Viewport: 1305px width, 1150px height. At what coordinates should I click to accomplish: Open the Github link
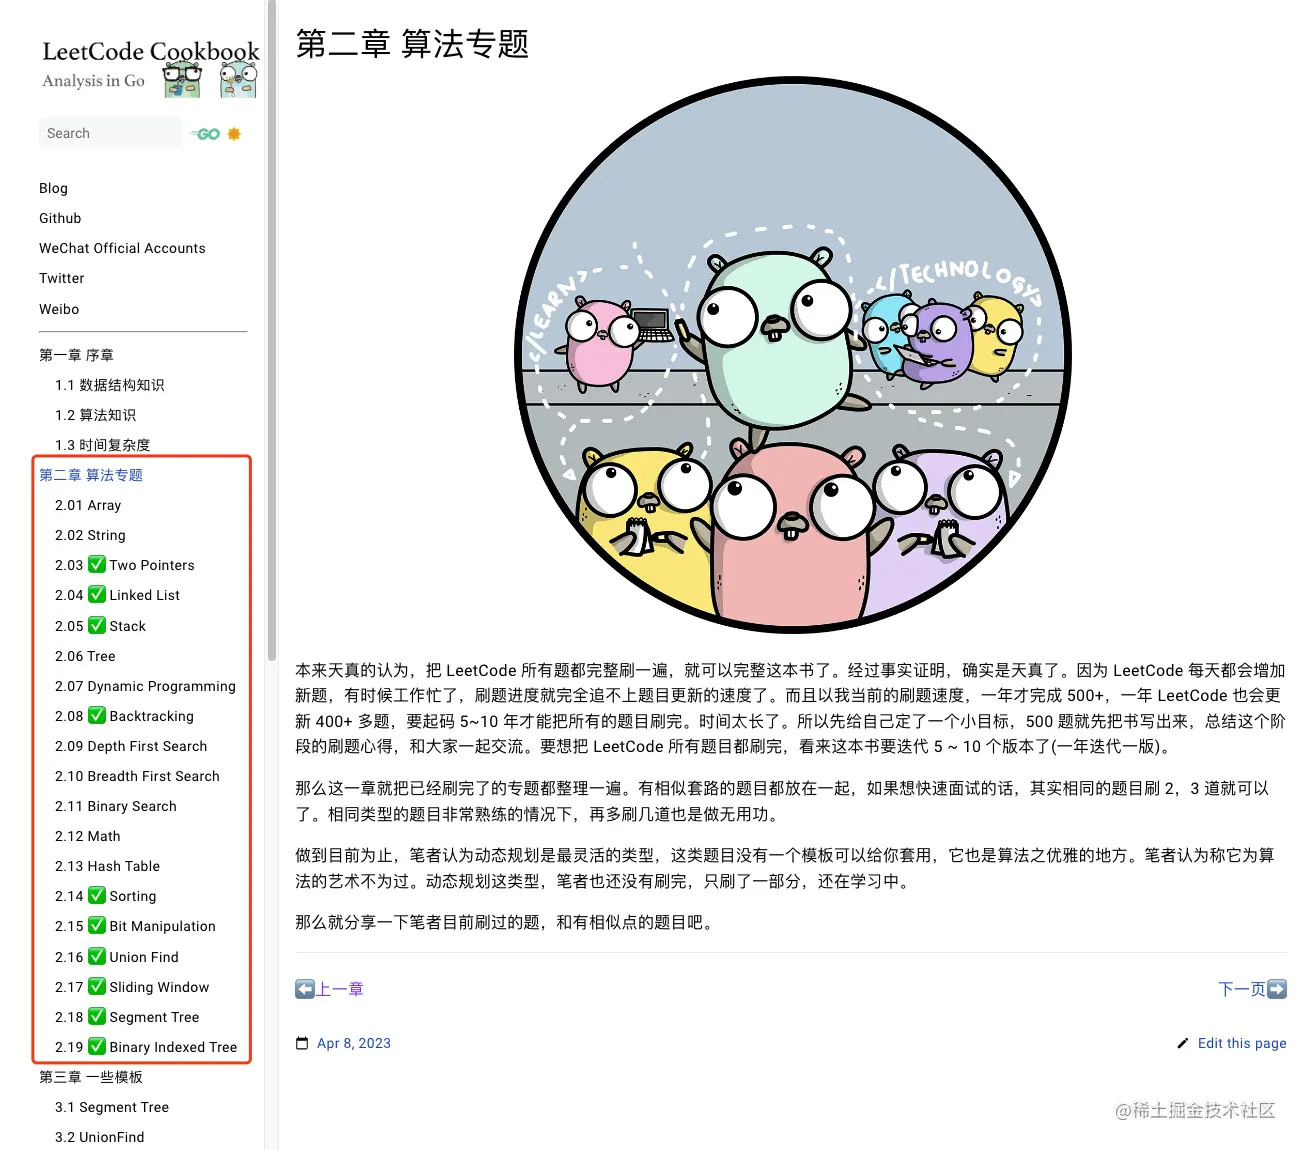(60, 218)
